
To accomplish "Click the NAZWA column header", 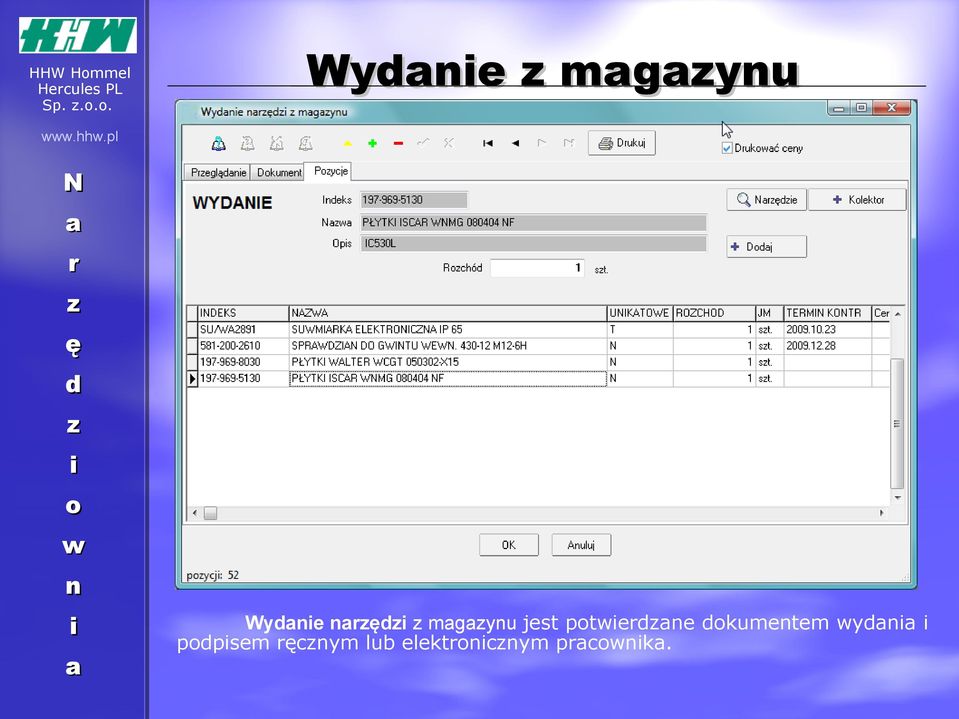I will (x=447, y=313).
